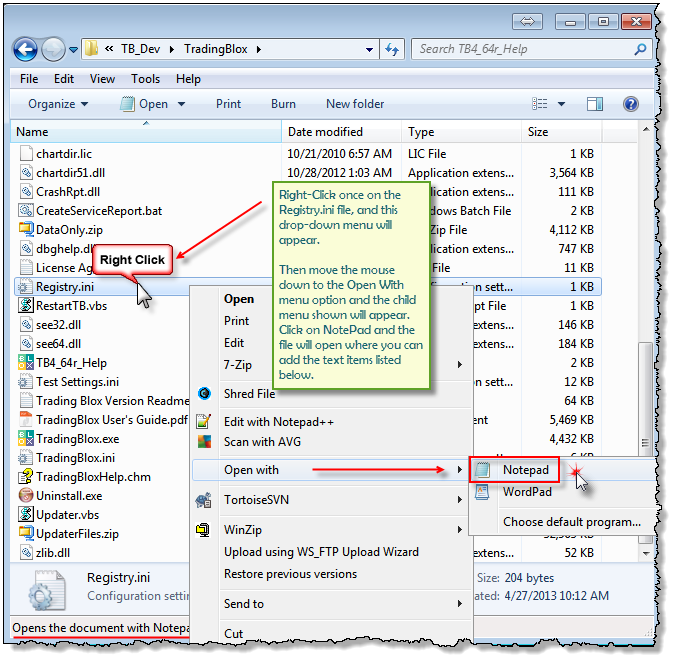Click the Forward navigation arrow

click(x=53, y=50)
